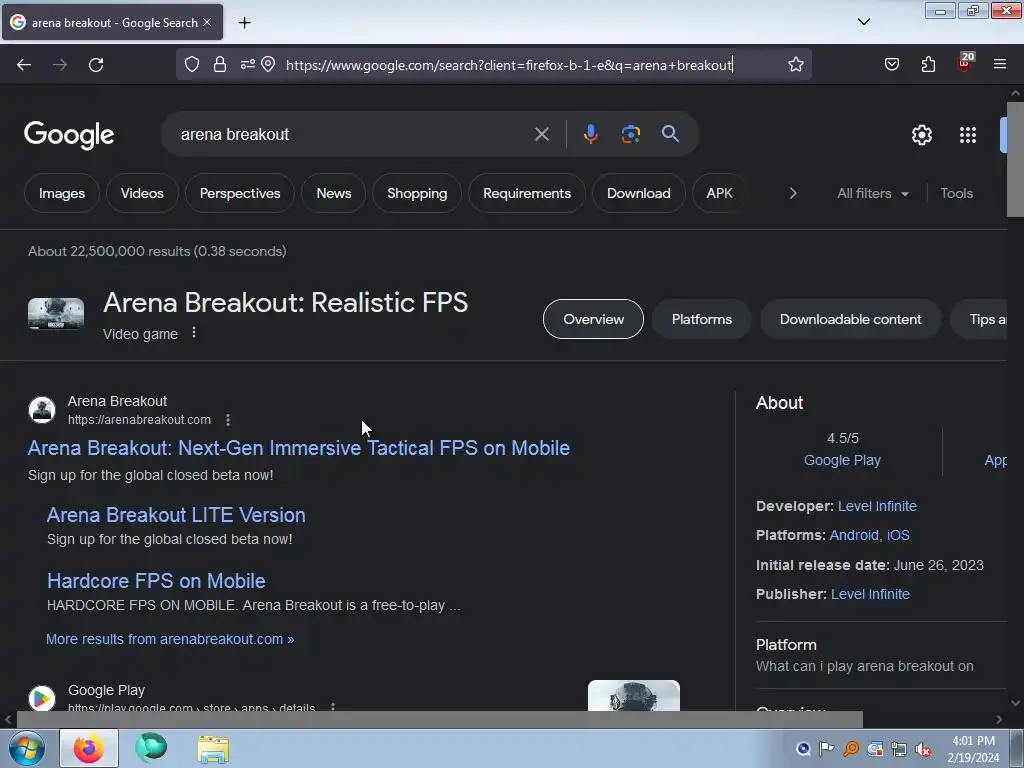1024x768 pixels.
Task: Click the Google Play result favicon
Action: [x=42, y=698]
